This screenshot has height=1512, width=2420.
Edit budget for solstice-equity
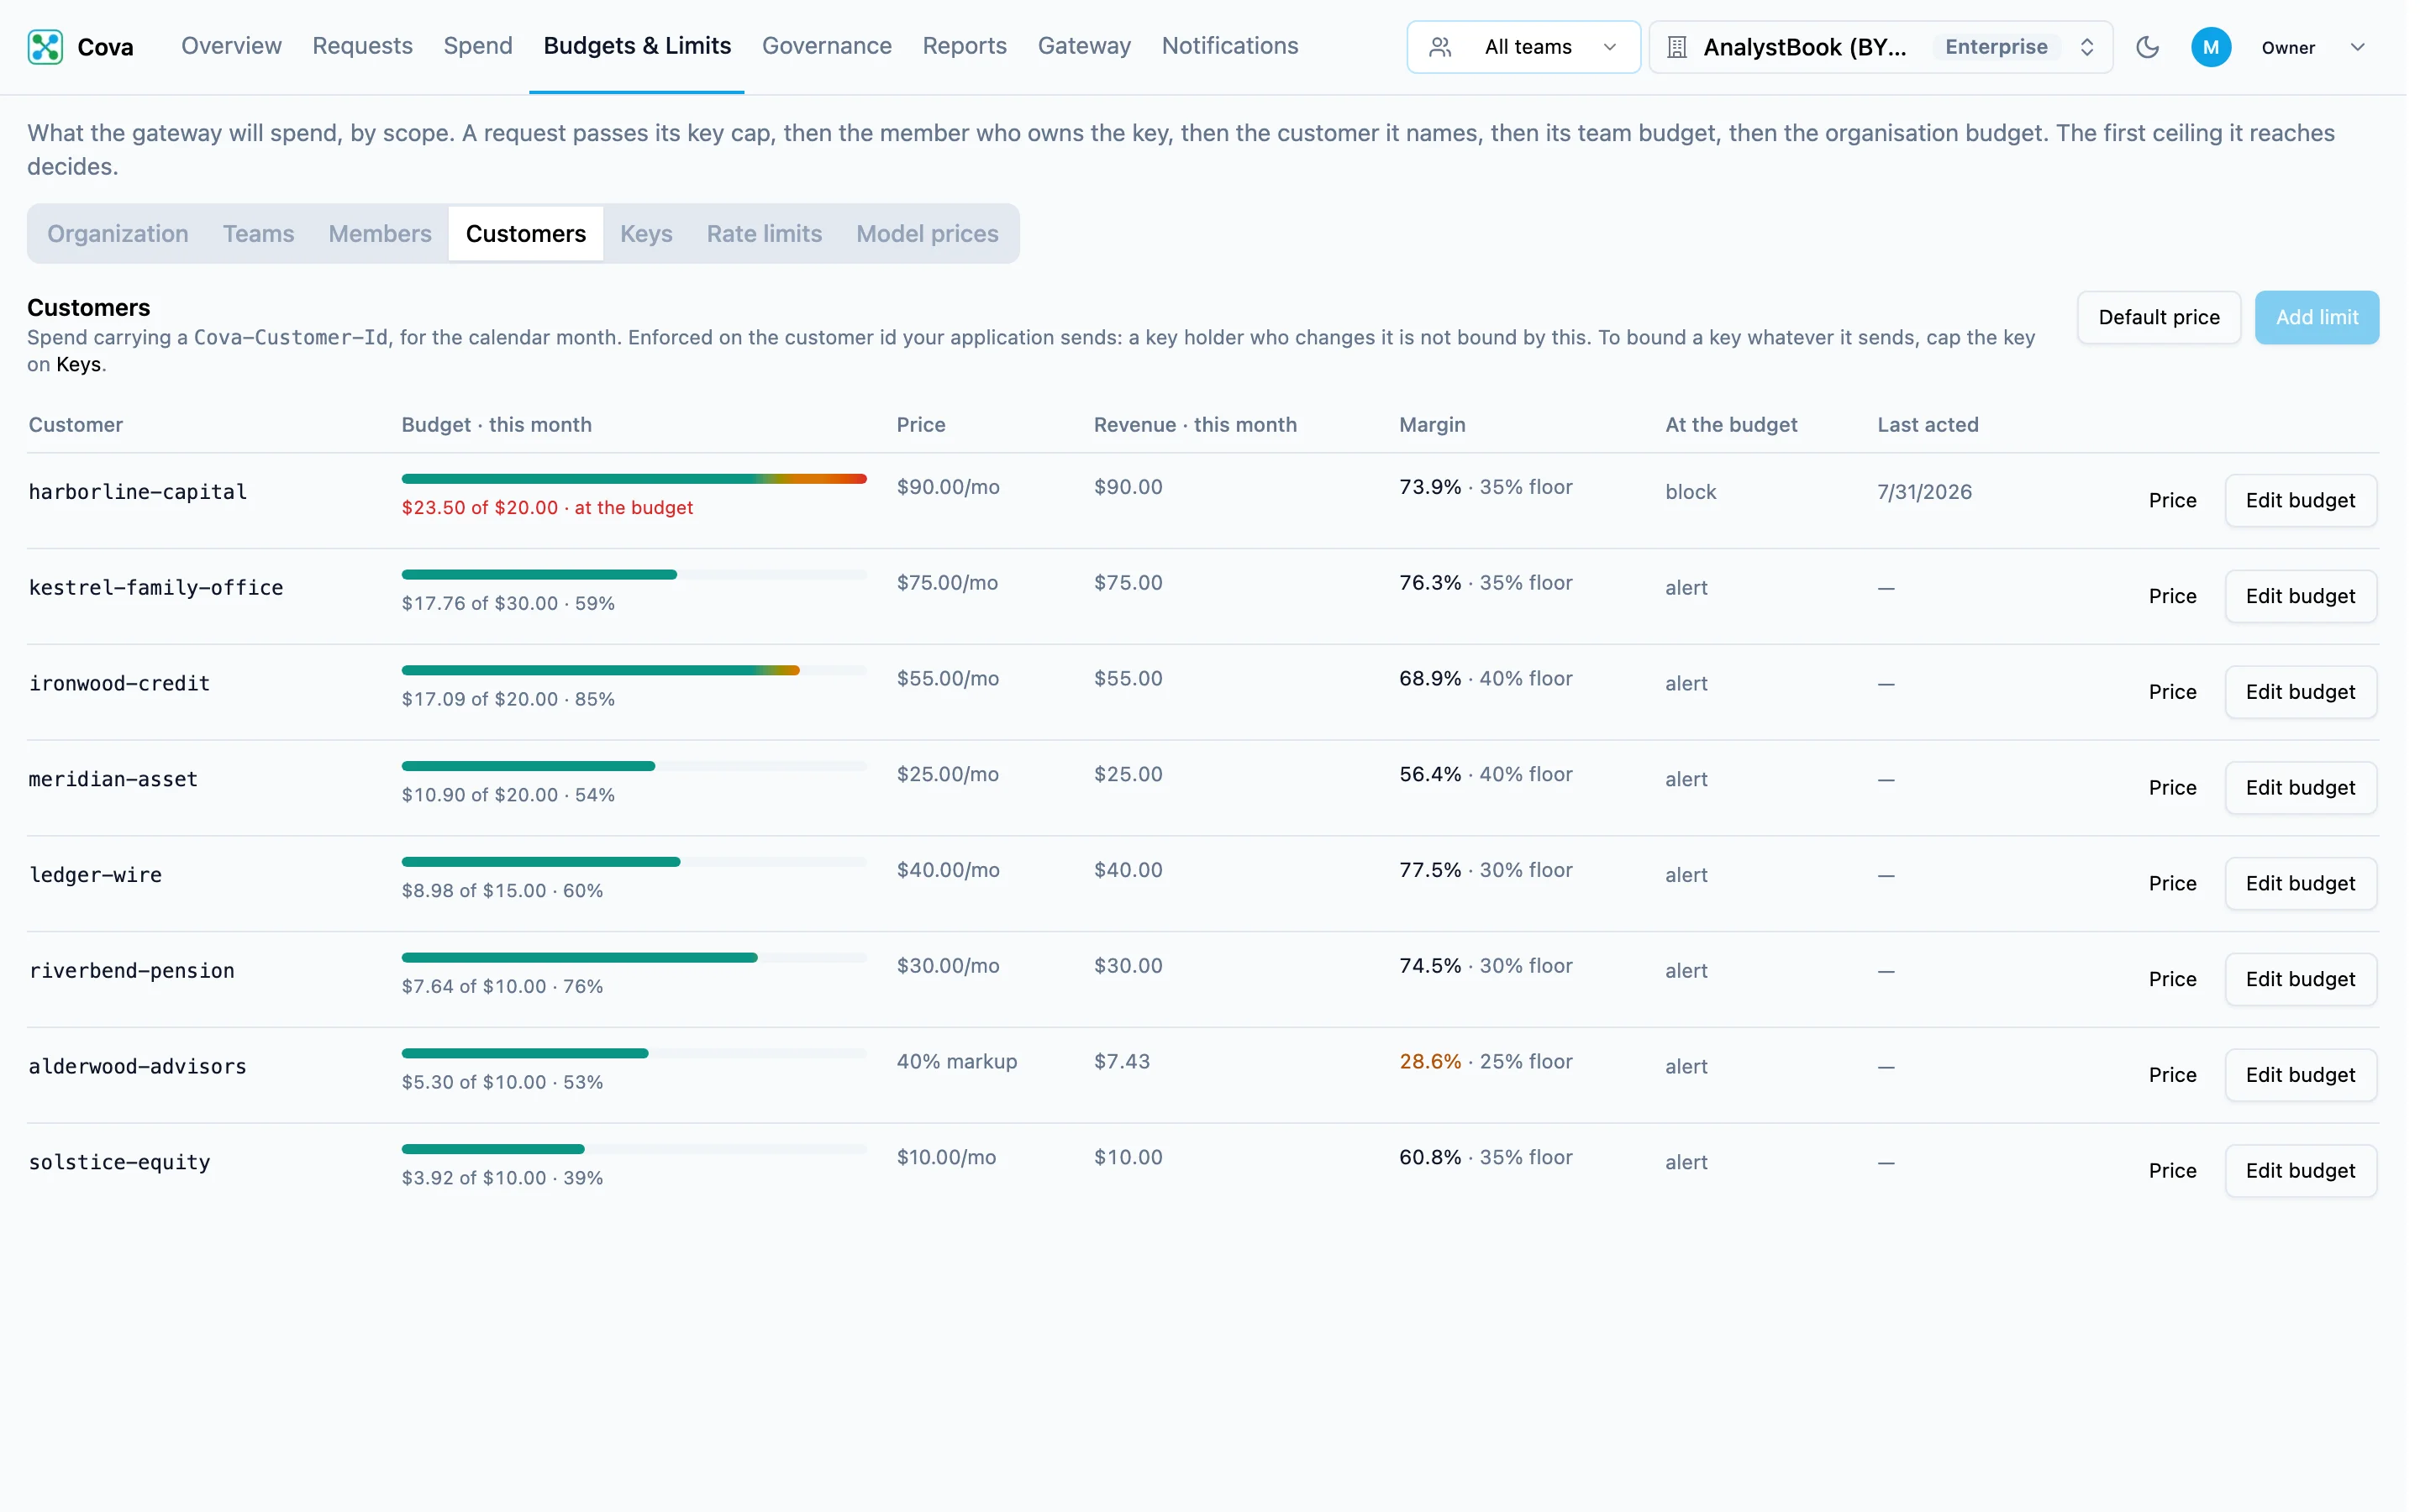(x=2300, y=1171)
